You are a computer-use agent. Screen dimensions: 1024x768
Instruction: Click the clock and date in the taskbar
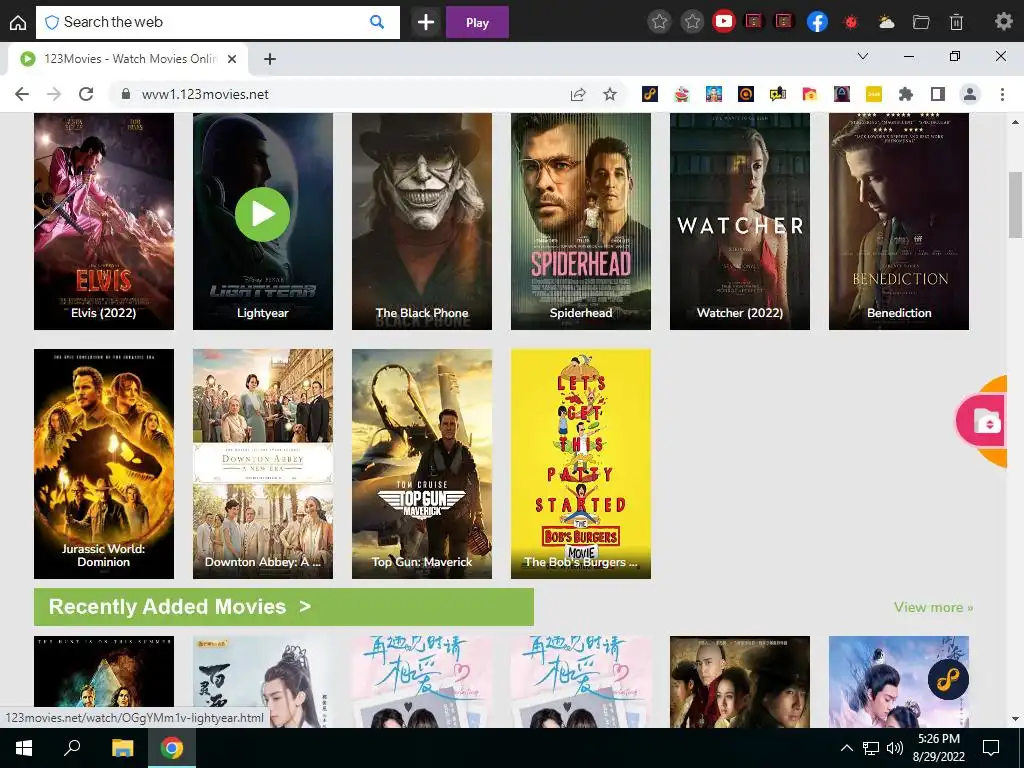939,748
